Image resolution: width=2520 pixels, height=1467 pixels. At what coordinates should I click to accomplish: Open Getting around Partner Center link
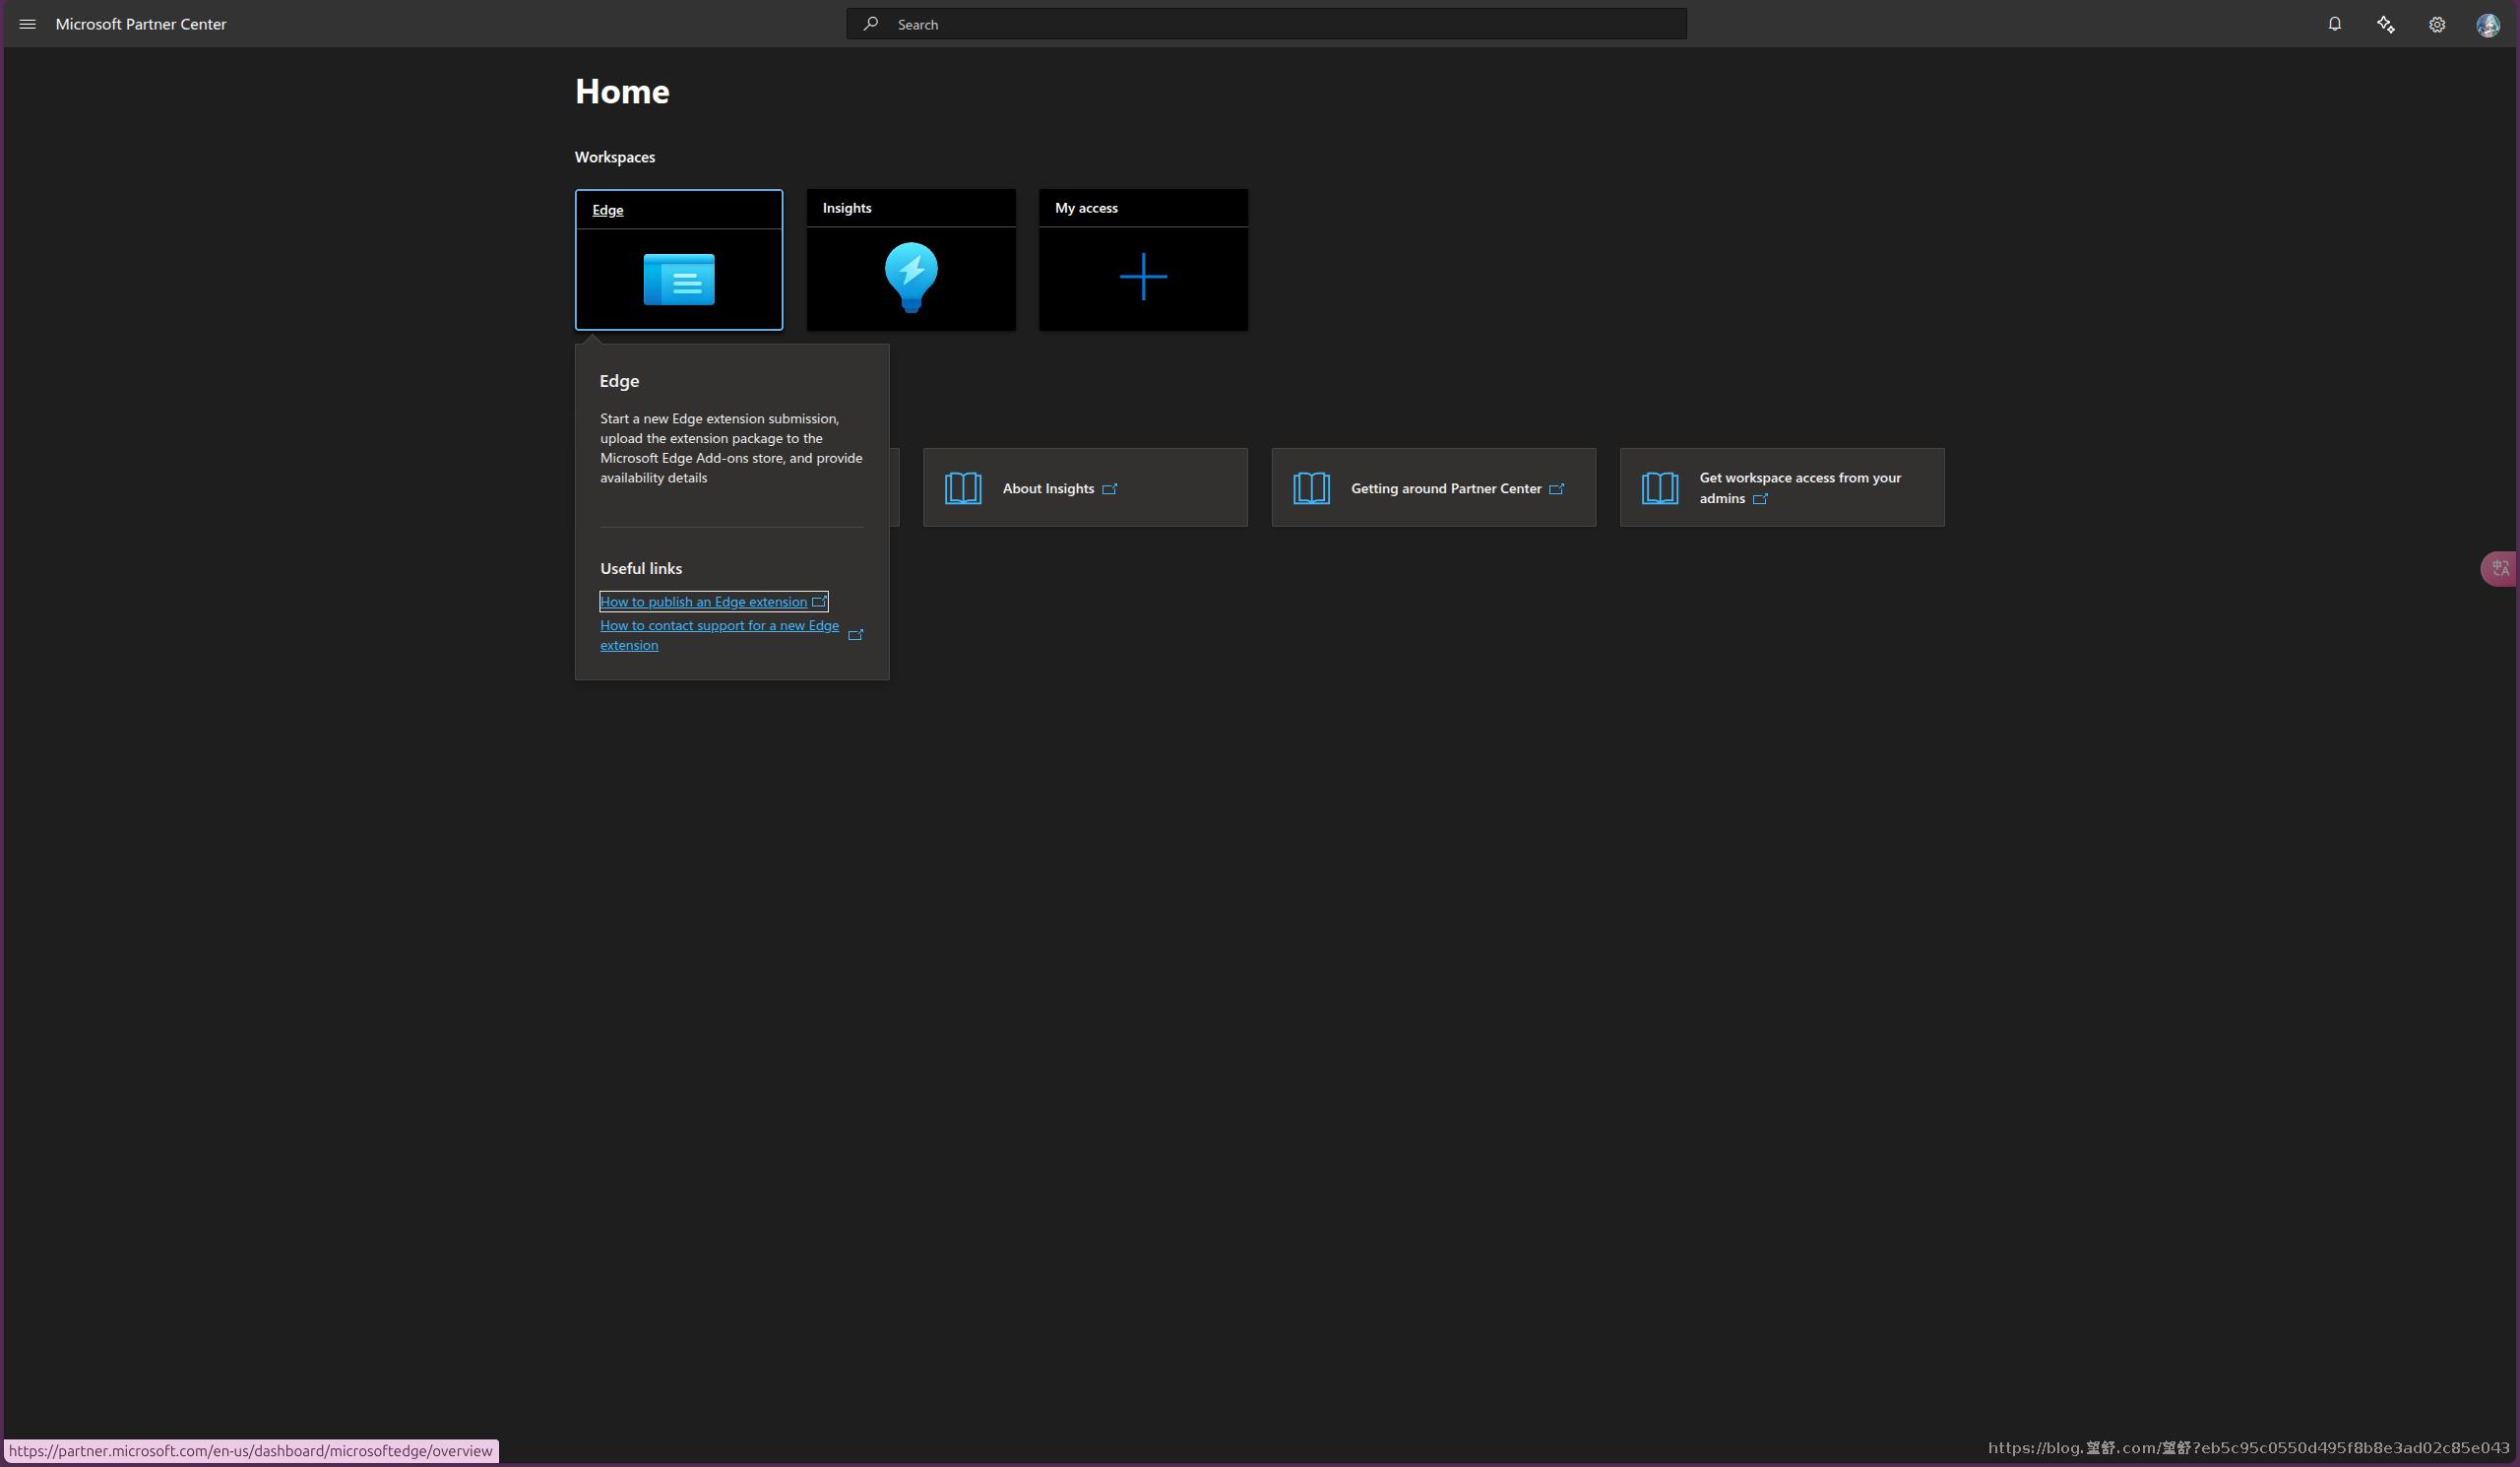[1445, 488]
